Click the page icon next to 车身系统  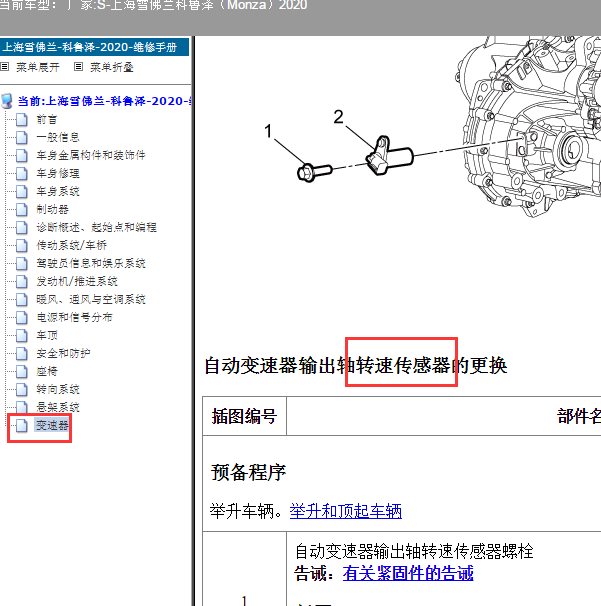22,191
